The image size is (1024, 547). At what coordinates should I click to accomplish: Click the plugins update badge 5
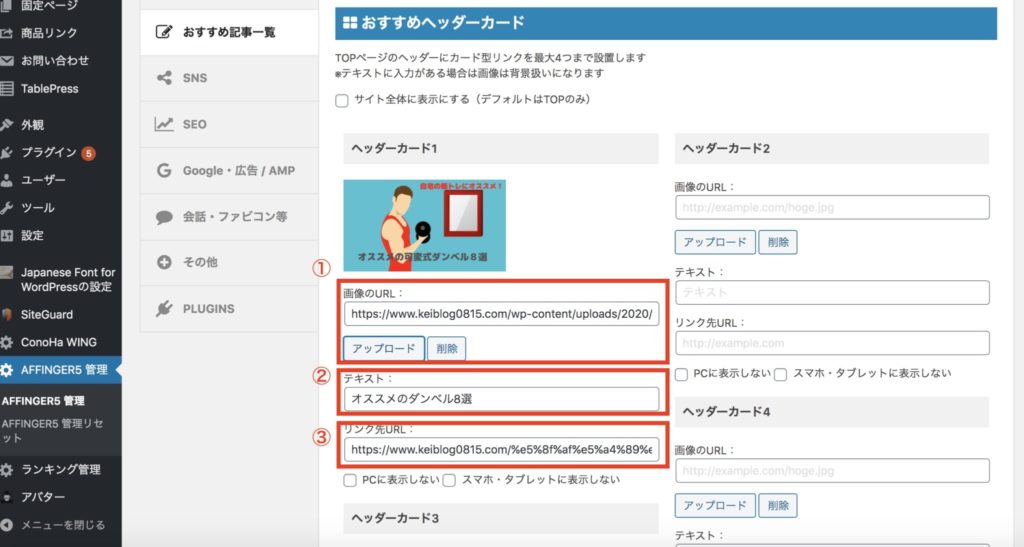point(88,153)
